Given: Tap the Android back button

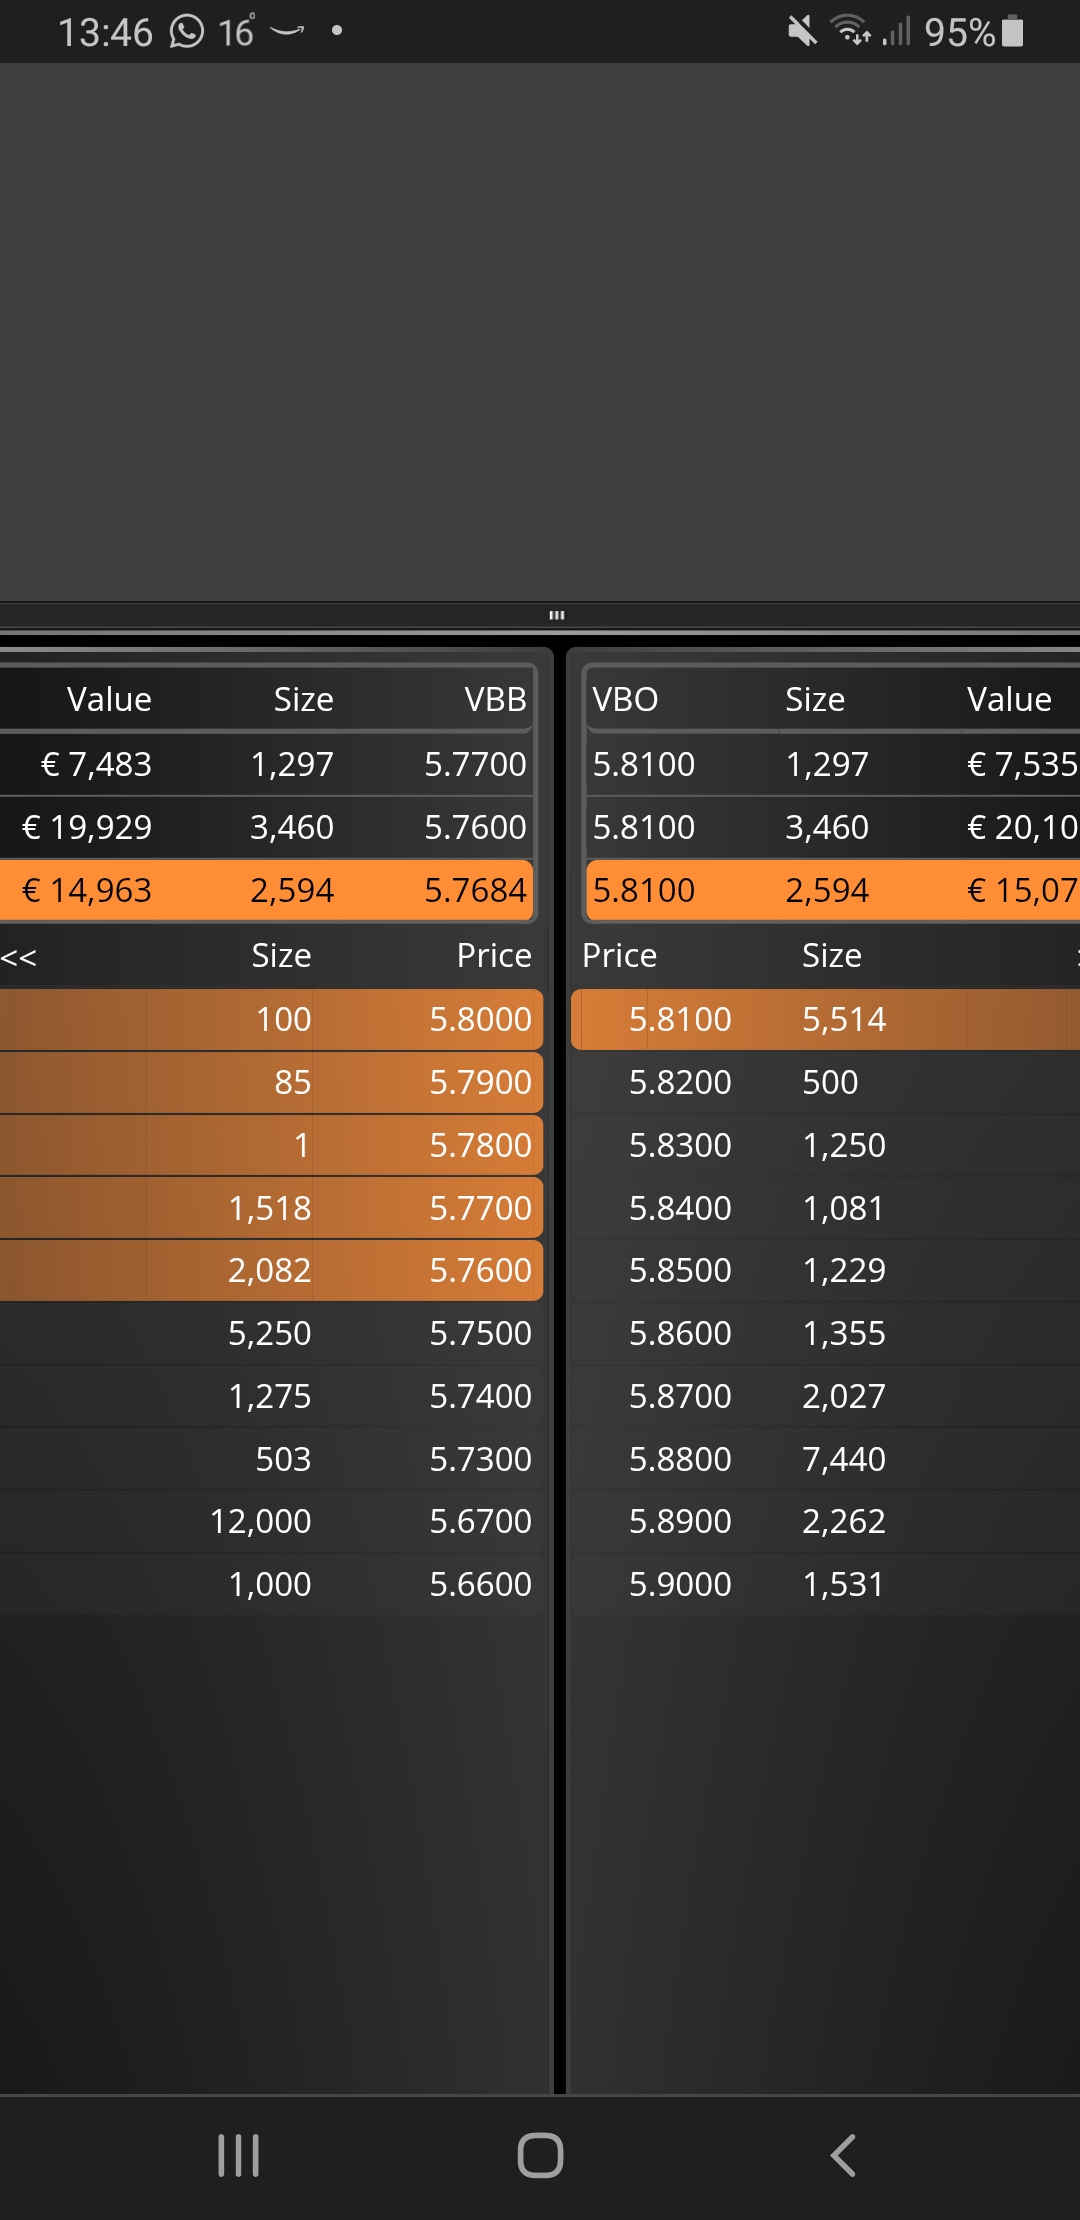Looking at the screenshot, I should click(843, 2155).
